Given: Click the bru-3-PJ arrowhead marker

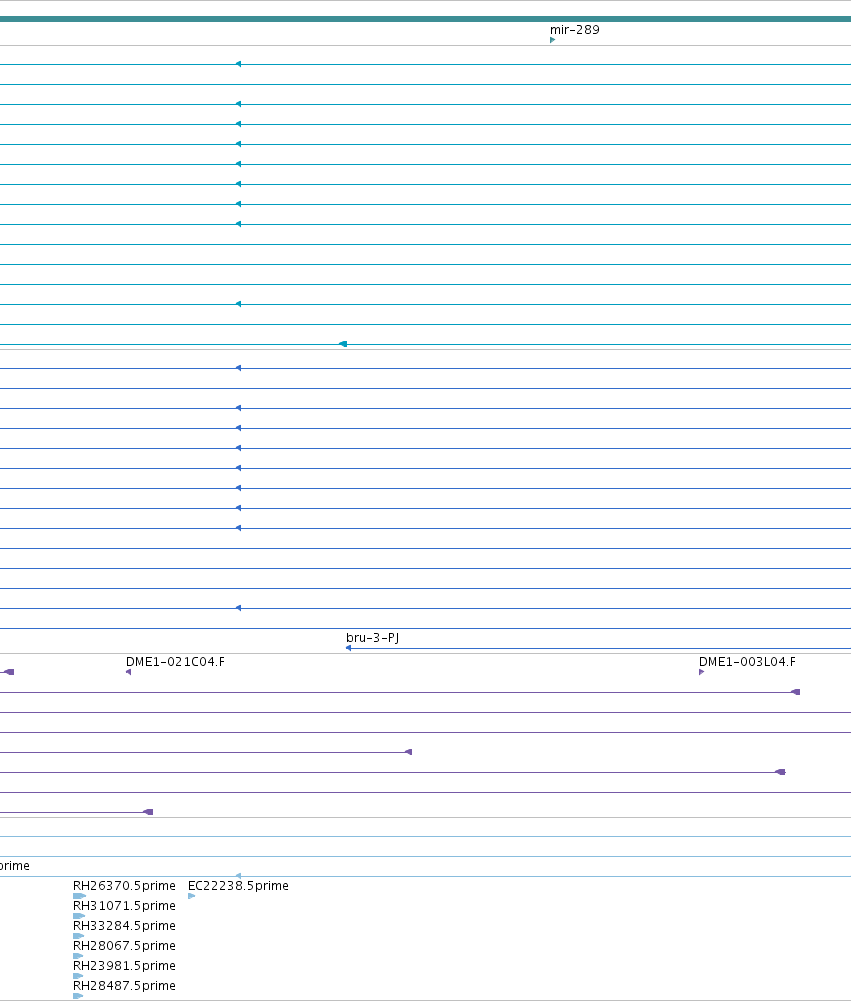Looking at the screenshot, I should [x=348, y=648].
